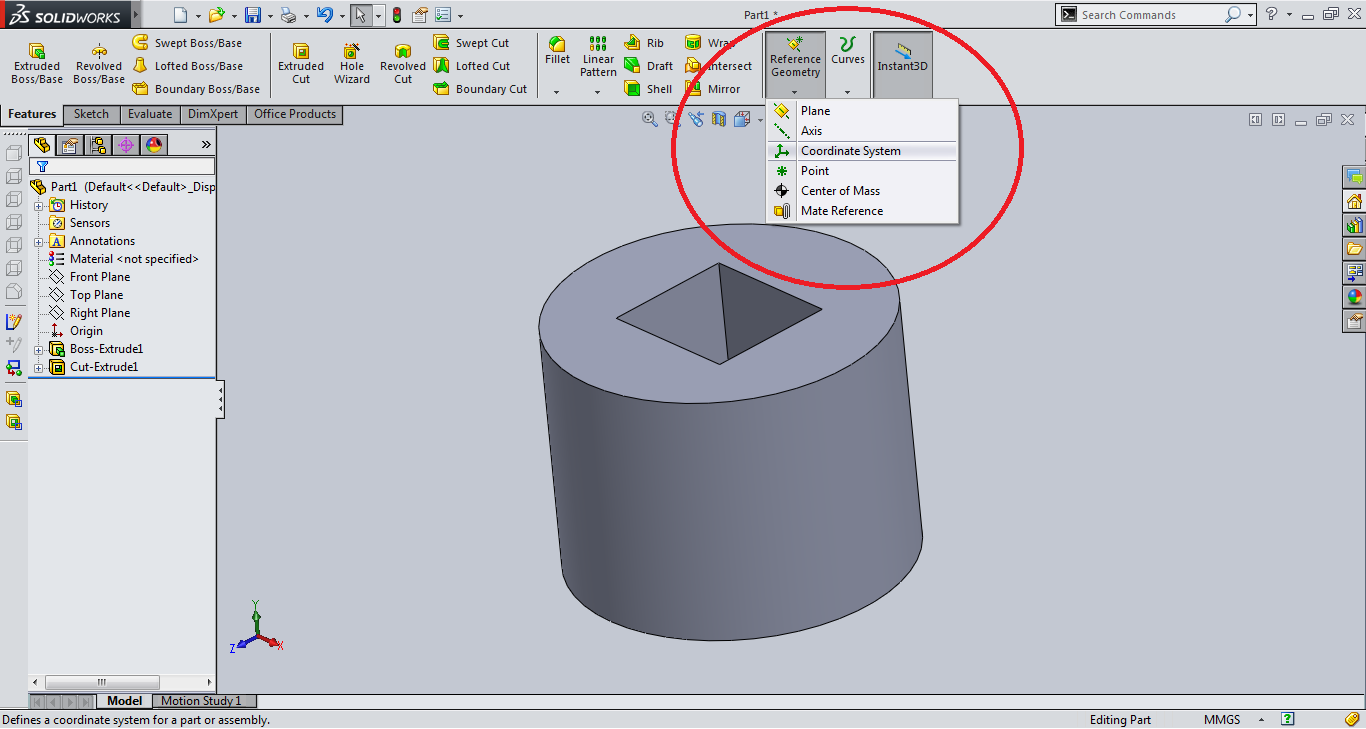The height and width of the screenshot is (729, 1366).
Task: Click the Fillet tool icon
Action: point(558,51)
